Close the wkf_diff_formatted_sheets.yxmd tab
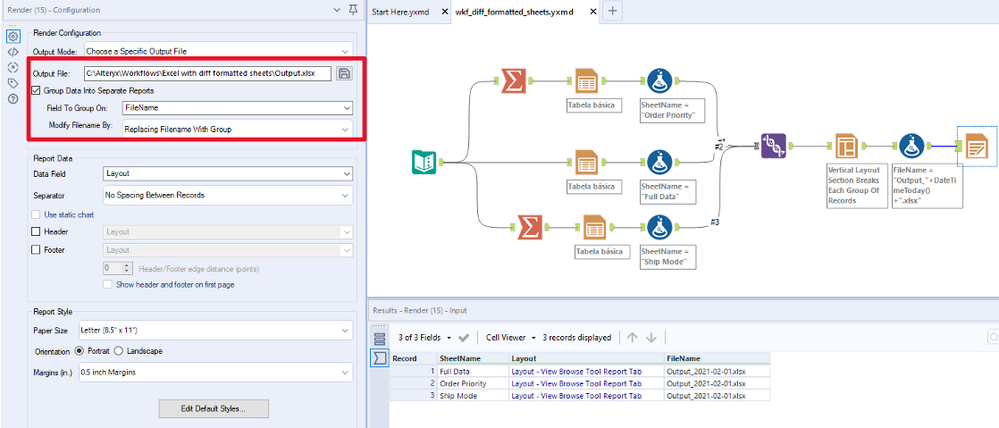 [x=594, y=11]
